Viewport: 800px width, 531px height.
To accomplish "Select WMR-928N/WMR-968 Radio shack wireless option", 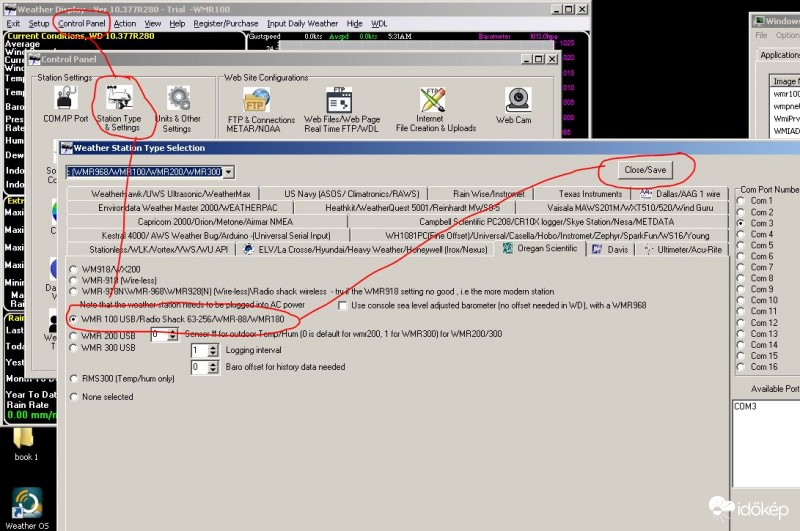I will 73,291.
